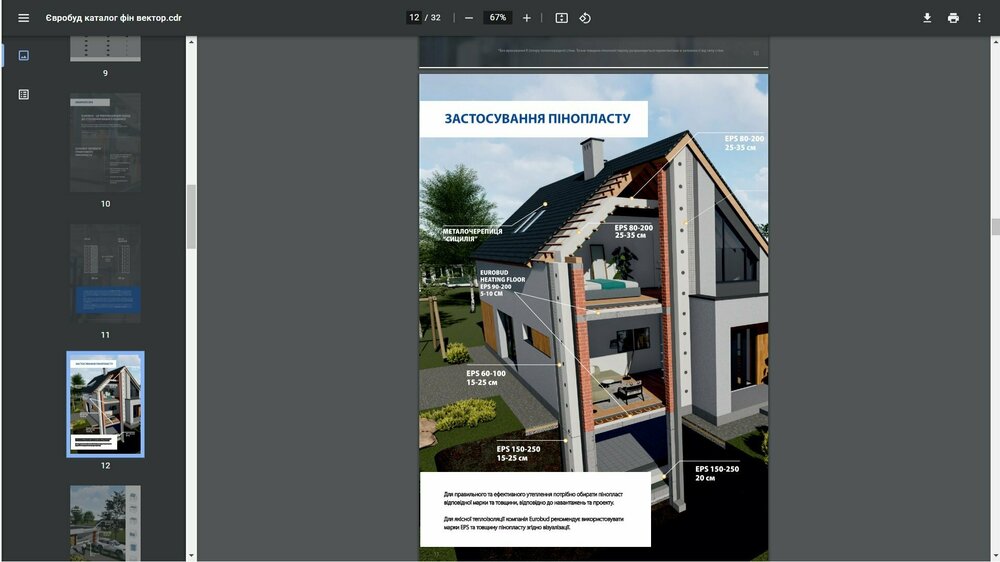Download the PDF file
This screenshot has height=562, width=1000.
[927, 18]
